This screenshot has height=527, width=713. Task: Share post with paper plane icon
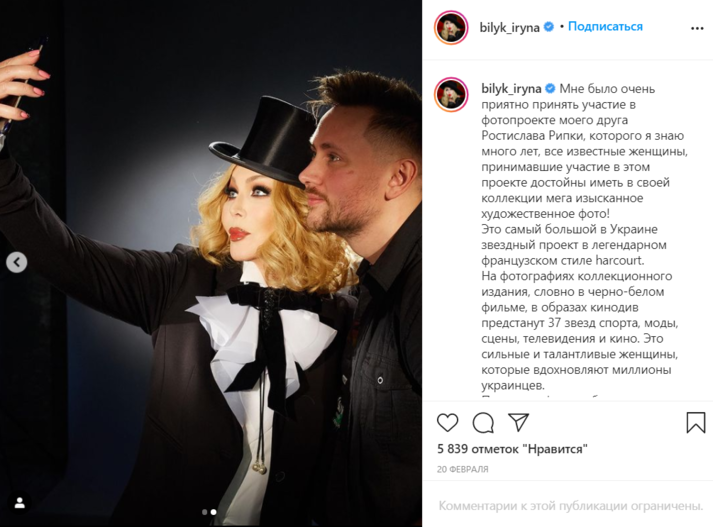518,422
